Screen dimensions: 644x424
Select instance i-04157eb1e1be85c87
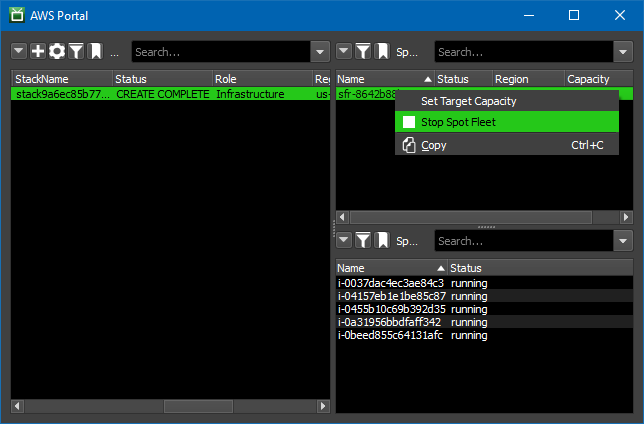click(x=484, y=296)
